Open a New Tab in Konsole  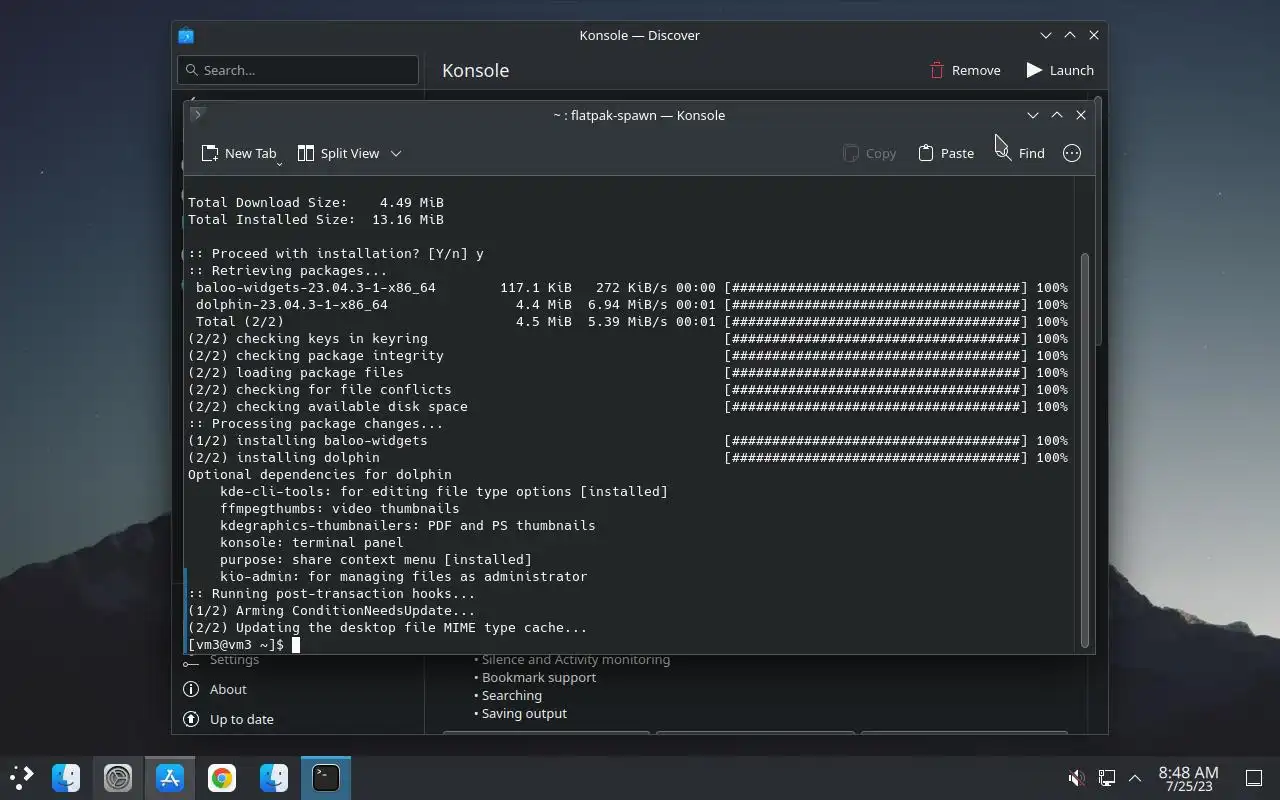239,153
